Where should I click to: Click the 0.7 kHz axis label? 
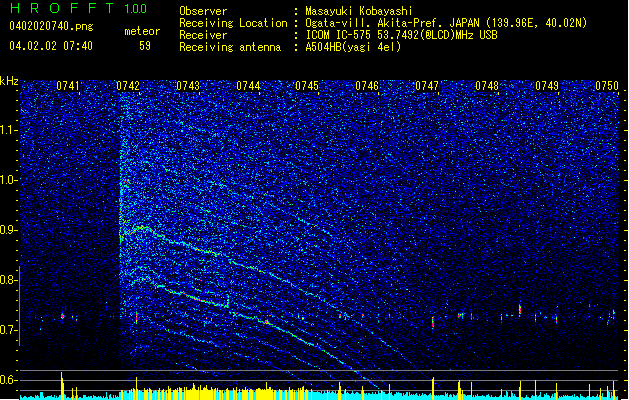click(x=9, y=330)
